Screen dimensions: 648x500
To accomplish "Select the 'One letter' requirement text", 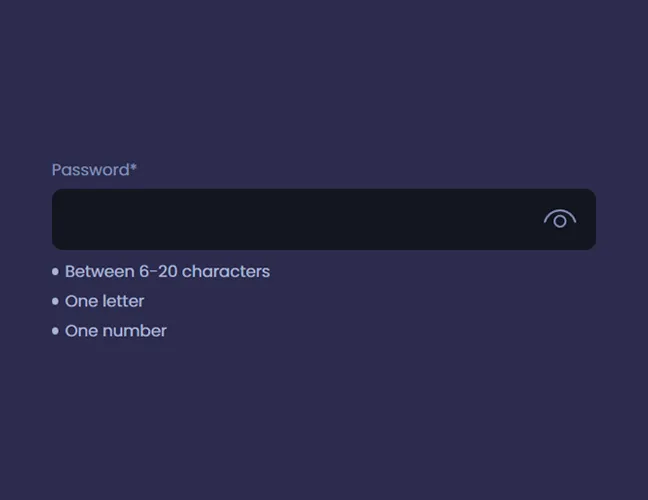I will tap(104, 301).
